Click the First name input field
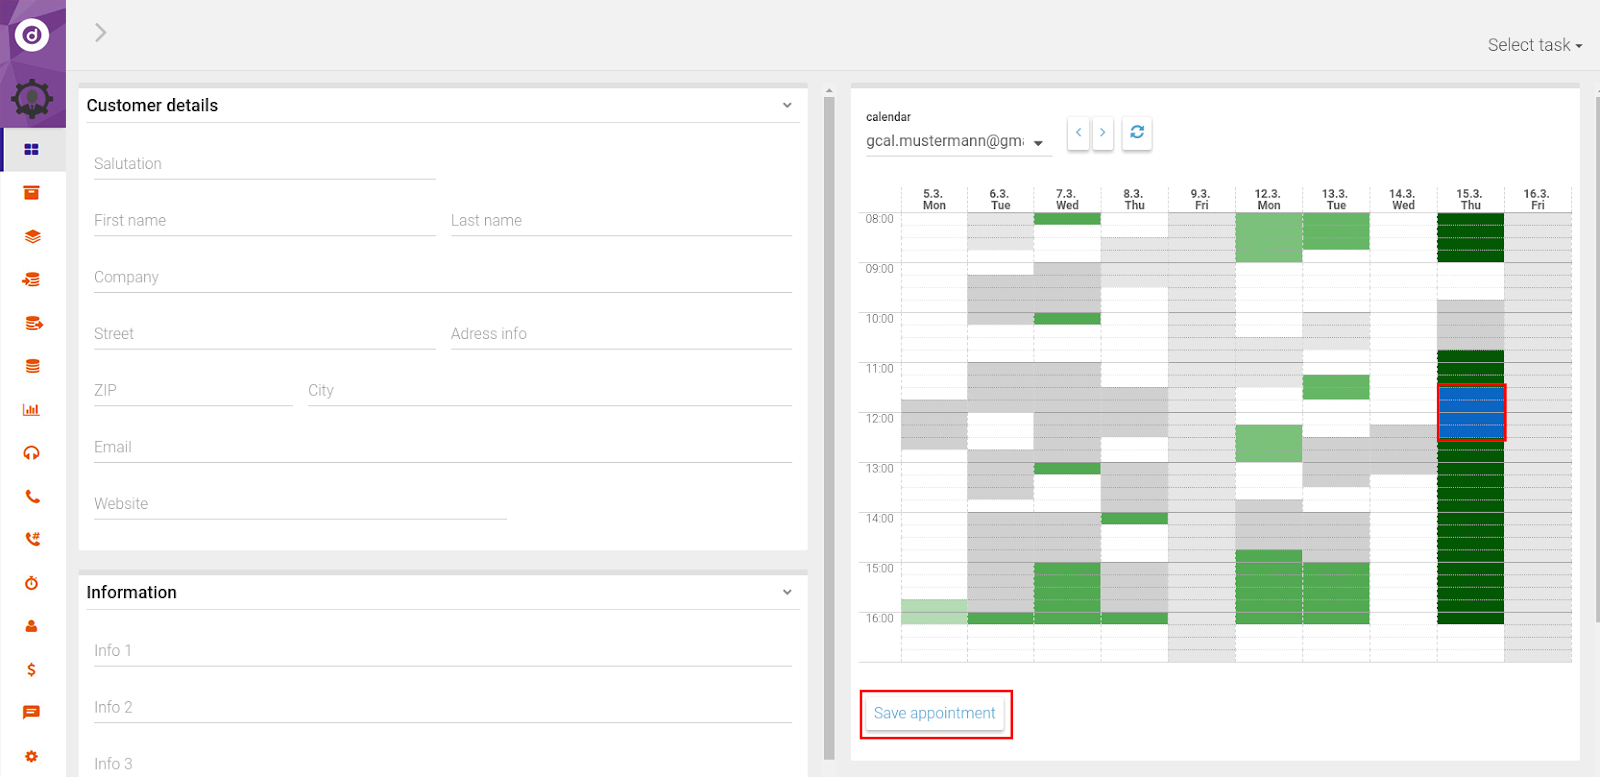The width and height of the screenshot is (1600, 777). pos(264,221)
